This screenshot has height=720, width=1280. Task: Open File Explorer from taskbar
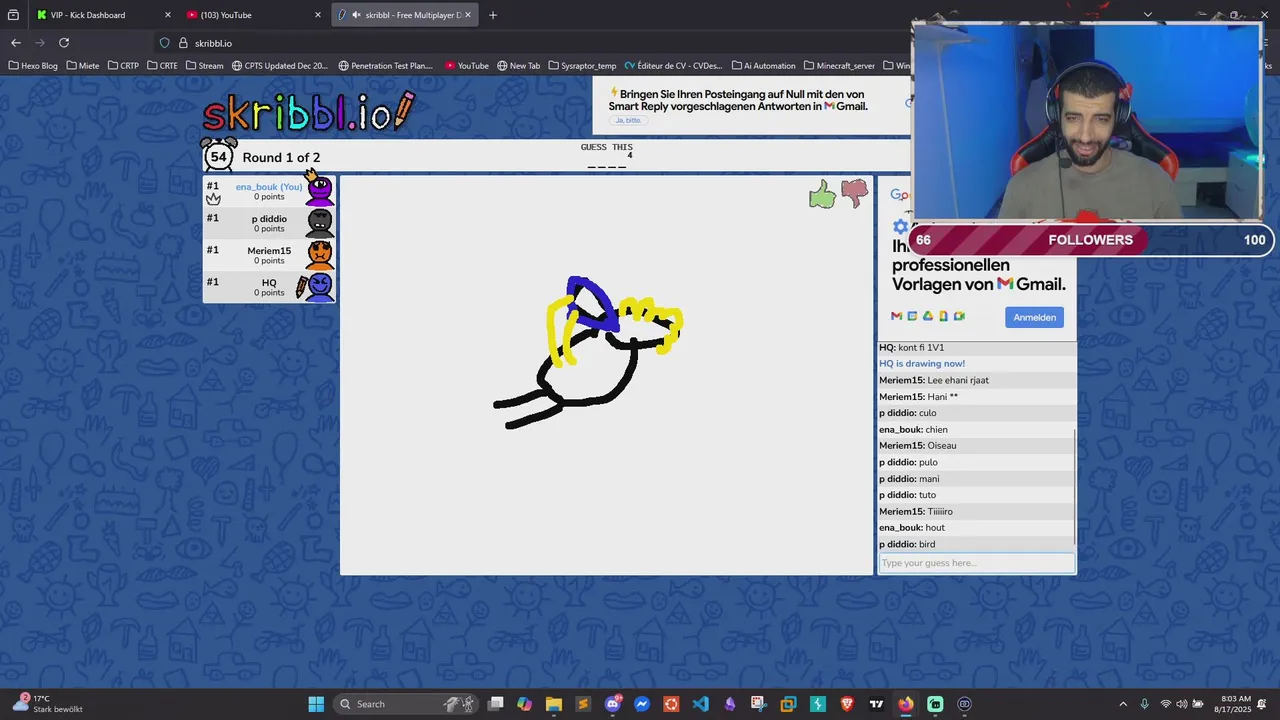[554, 704]
